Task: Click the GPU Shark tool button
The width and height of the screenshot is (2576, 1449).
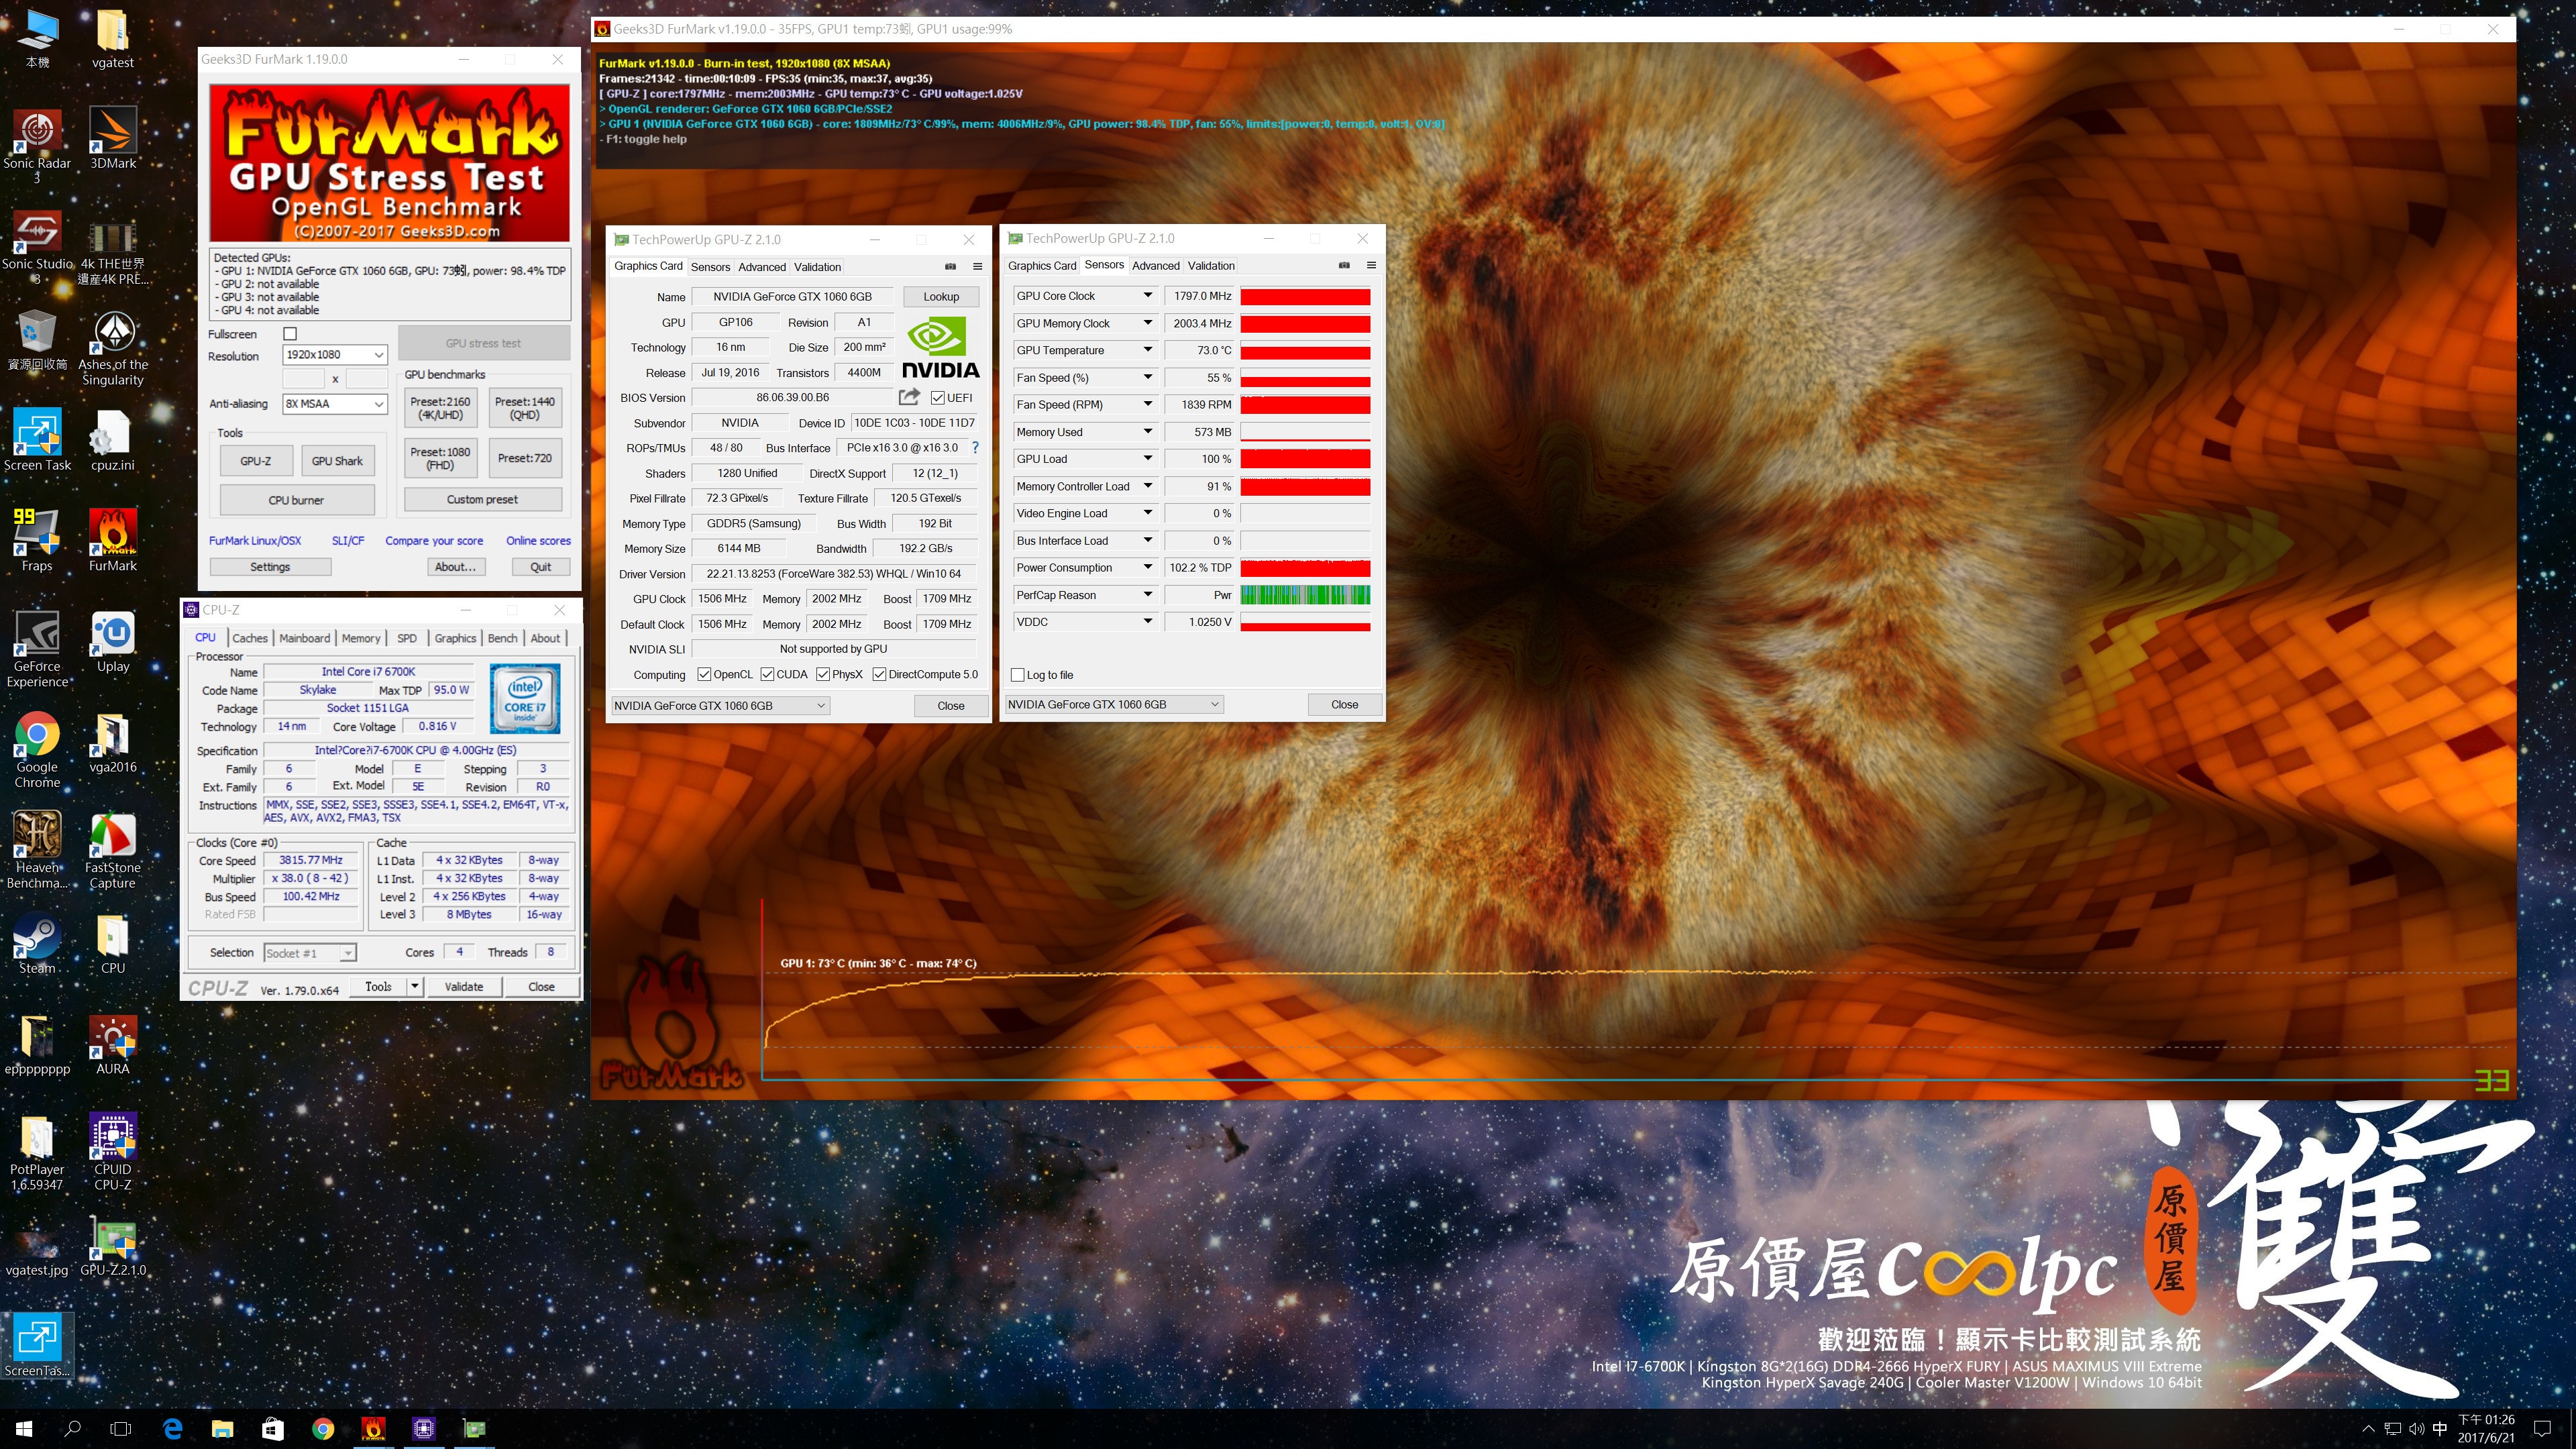Action: (337, 461)
